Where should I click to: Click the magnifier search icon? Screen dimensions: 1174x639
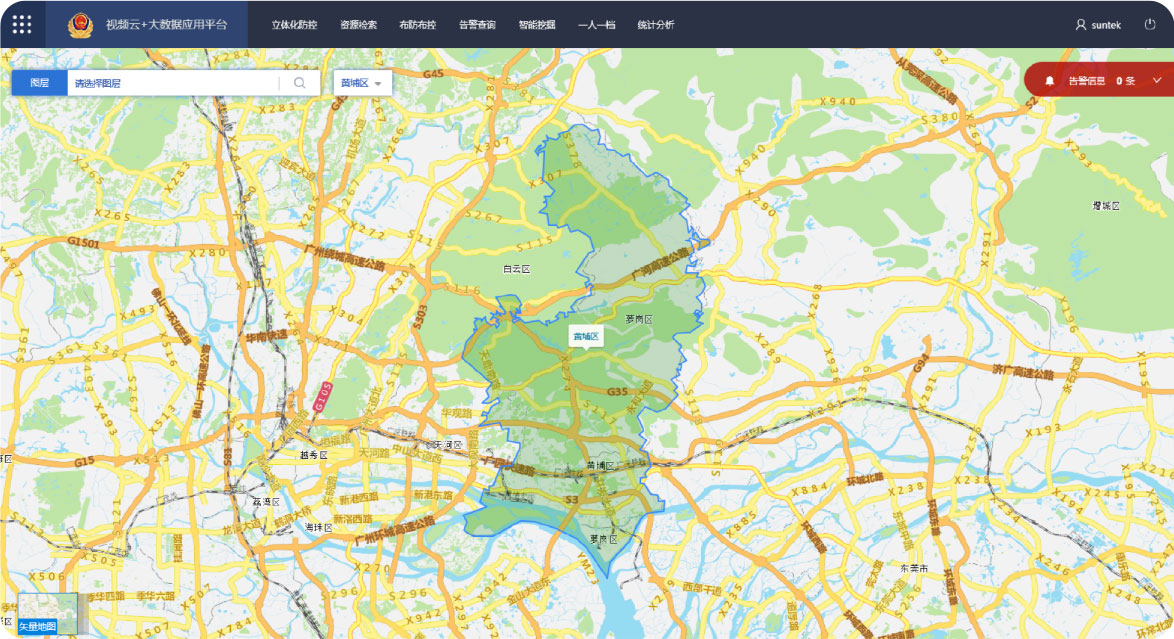pos(299,83)
